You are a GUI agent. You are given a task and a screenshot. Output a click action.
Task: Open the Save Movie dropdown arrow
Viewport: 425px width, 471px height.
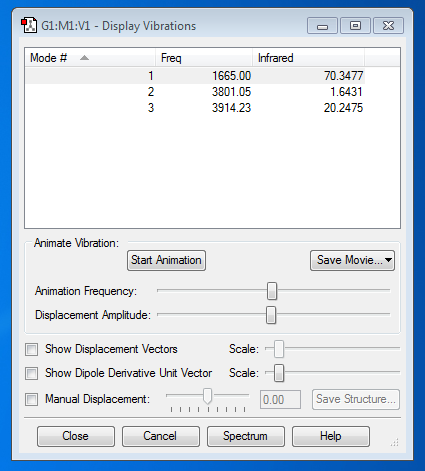click(x=388, y=260)
